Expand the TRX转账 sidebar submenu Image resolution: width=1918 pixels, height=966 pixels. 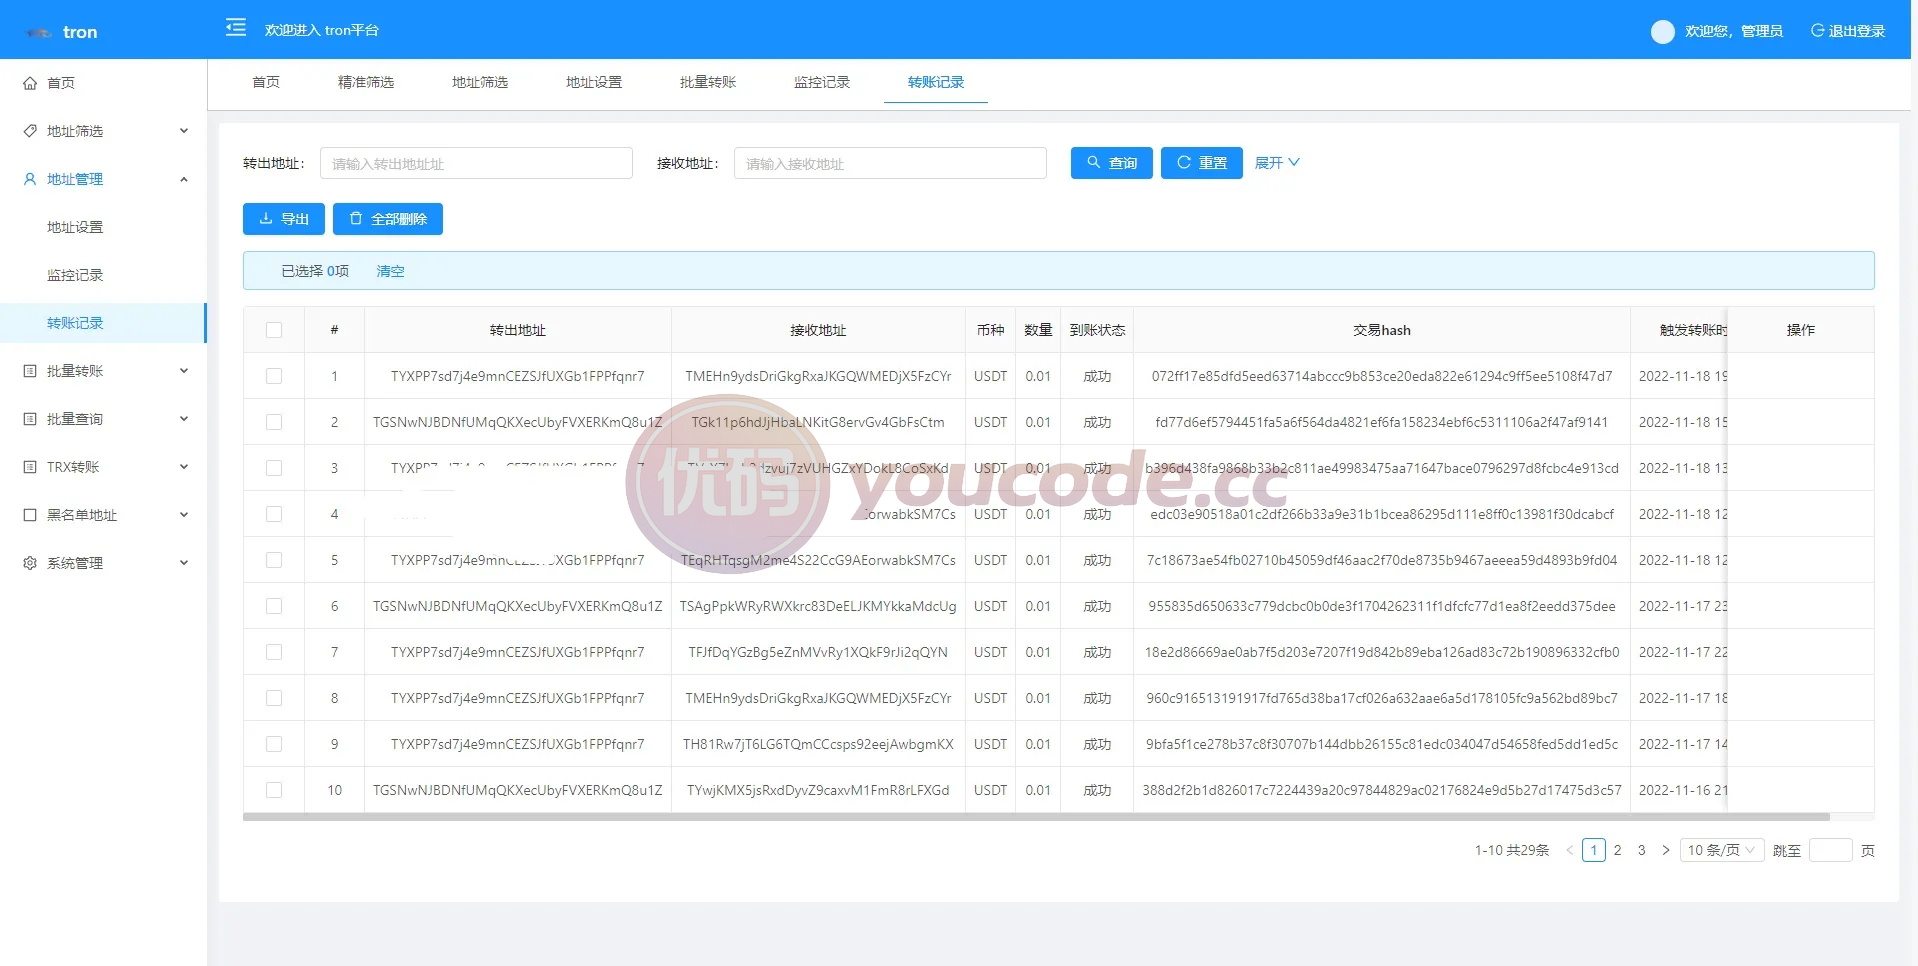(184, 467)
